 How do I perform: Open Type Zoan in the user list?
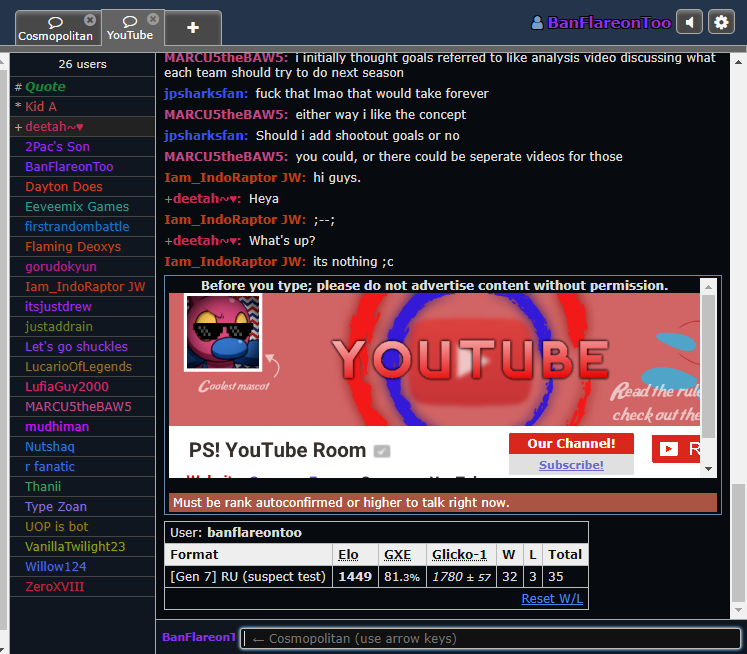point(82,507)
